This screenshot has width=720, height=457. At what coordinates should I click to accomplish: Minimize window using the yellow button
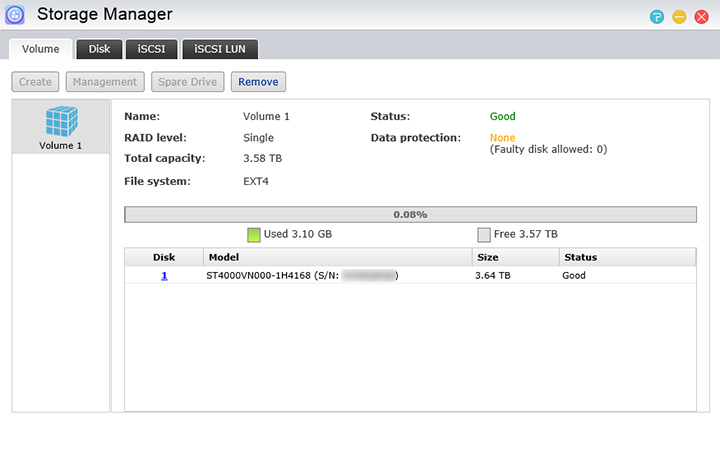679,17
